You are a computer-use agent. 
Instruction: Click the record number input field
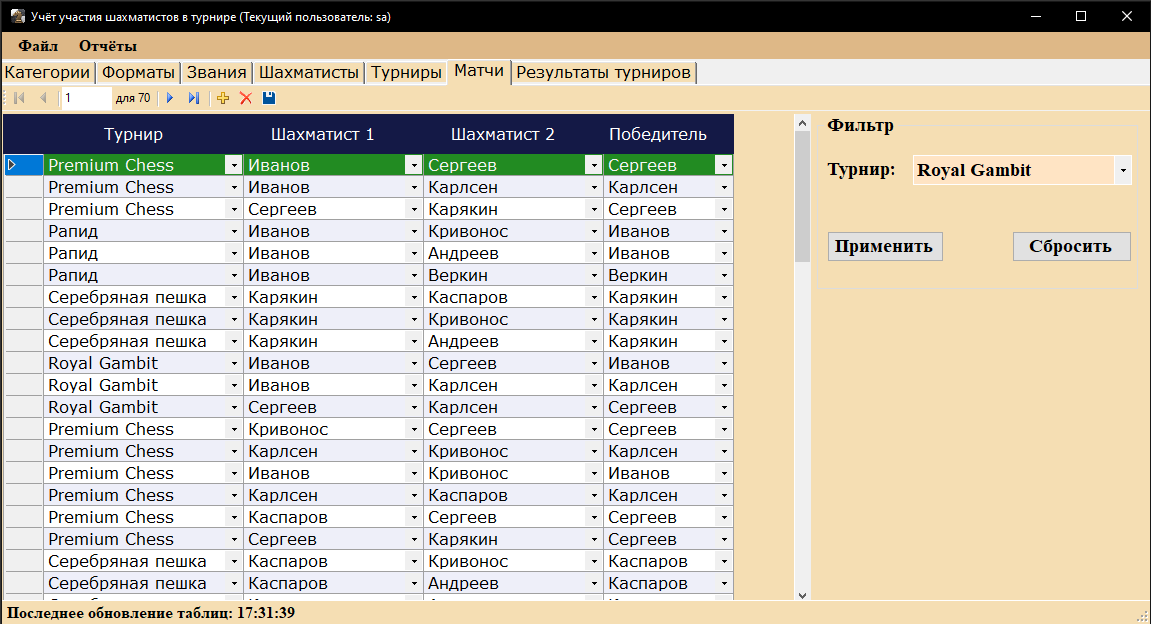pos(85,97)
